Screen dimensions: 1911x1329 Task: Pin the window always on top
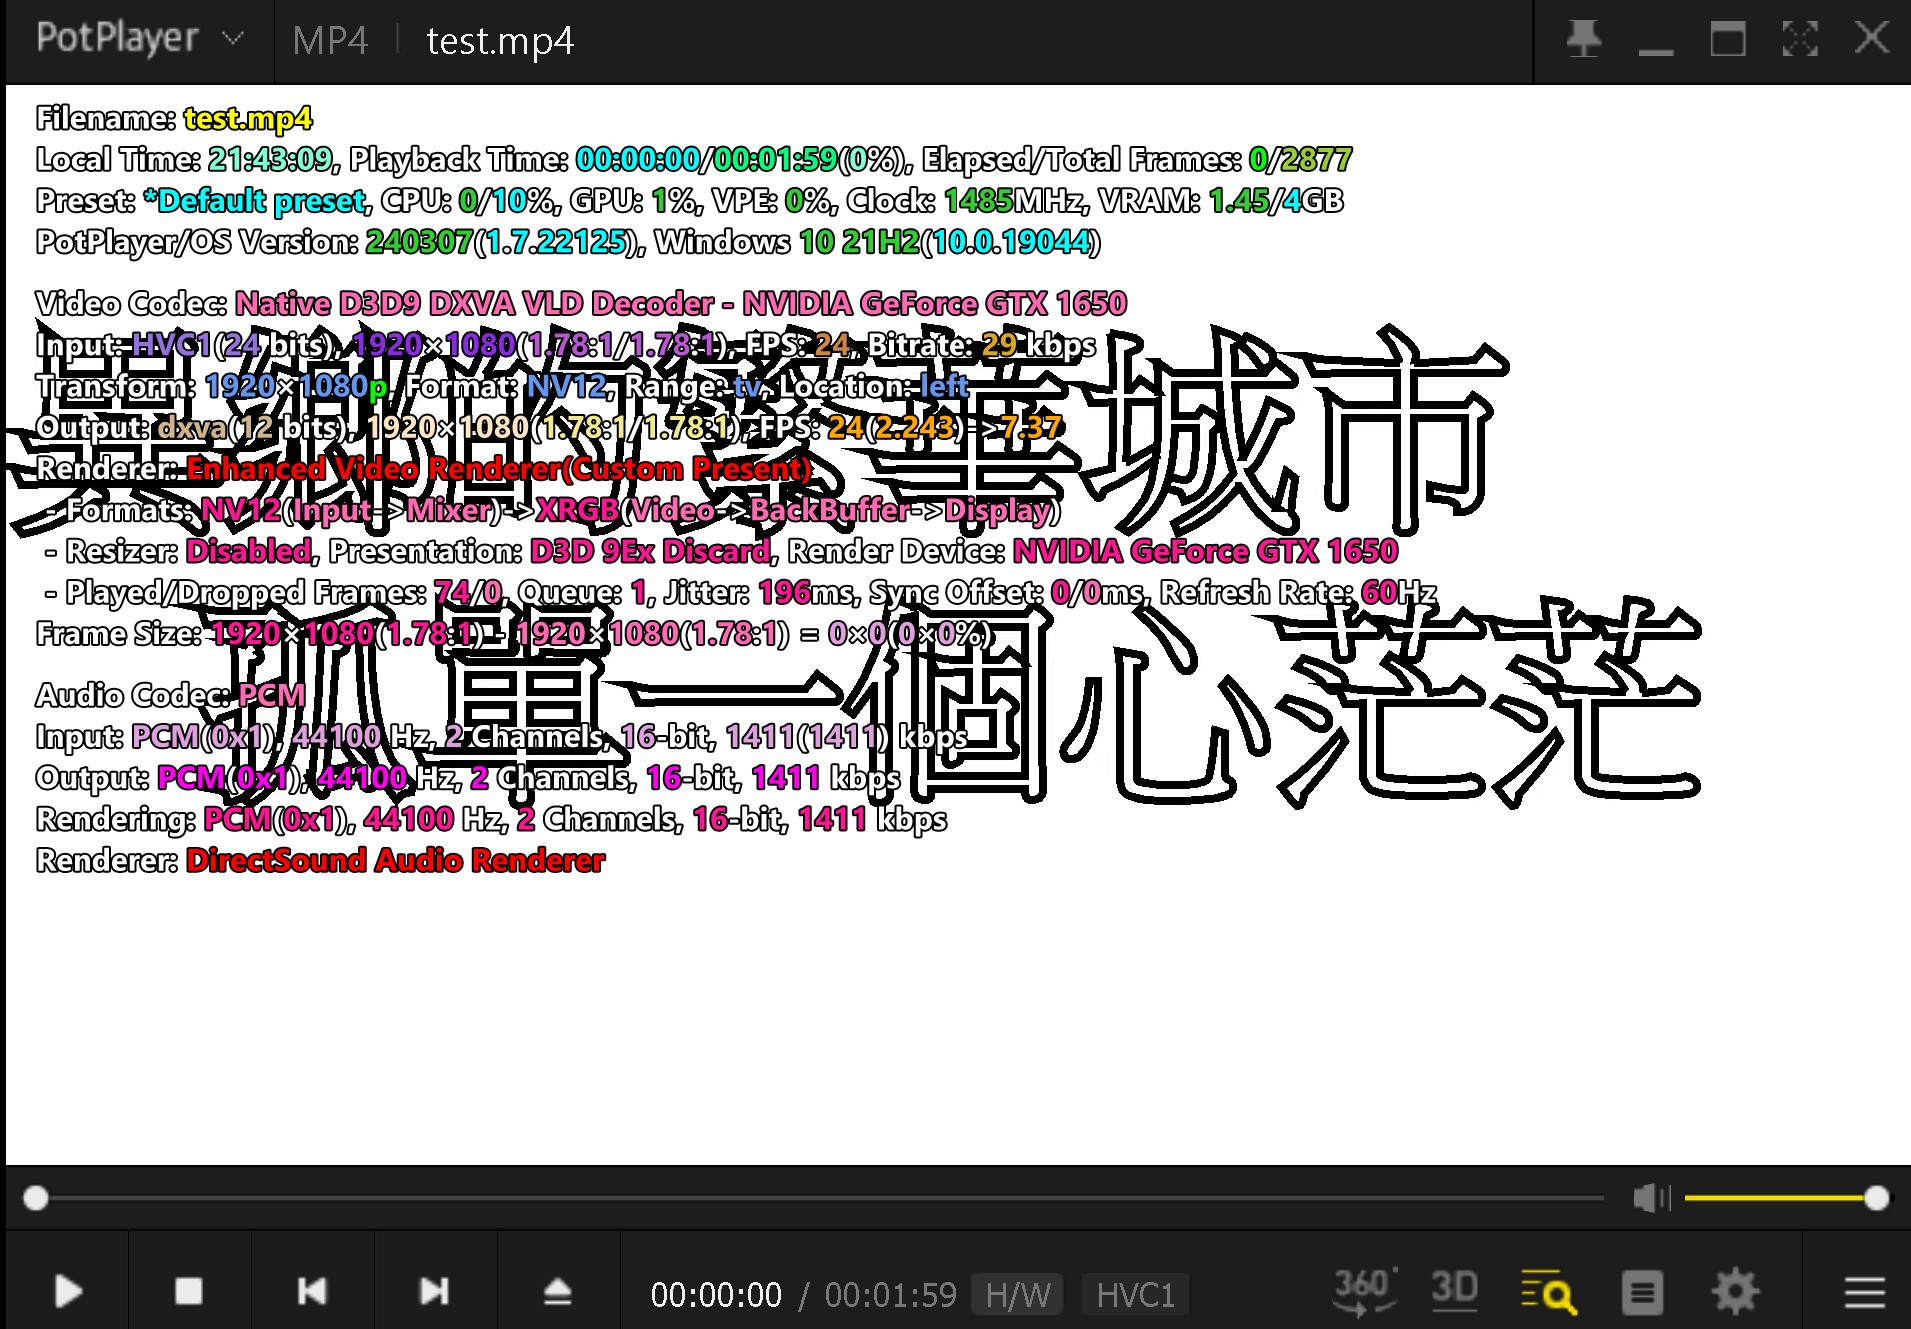(1584, 40)
